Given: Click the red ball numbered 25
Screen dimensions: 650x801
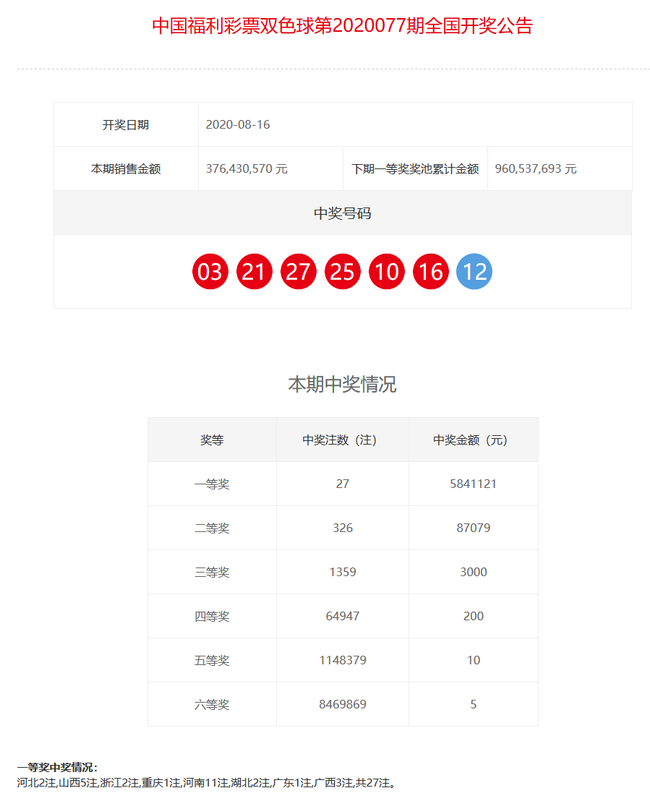Looking at the screenshot, I should click(x=342, y=271).
